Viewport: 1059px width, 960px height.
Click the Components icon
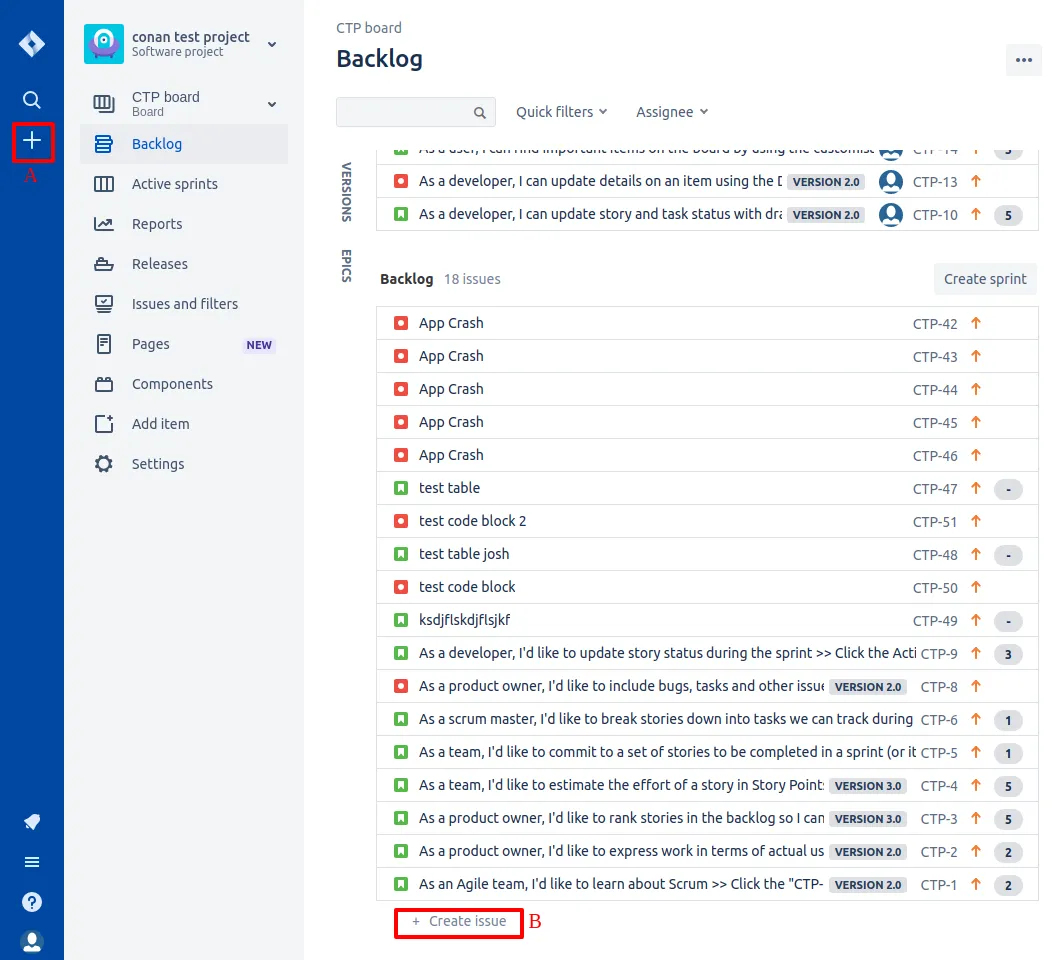[103, 384]
